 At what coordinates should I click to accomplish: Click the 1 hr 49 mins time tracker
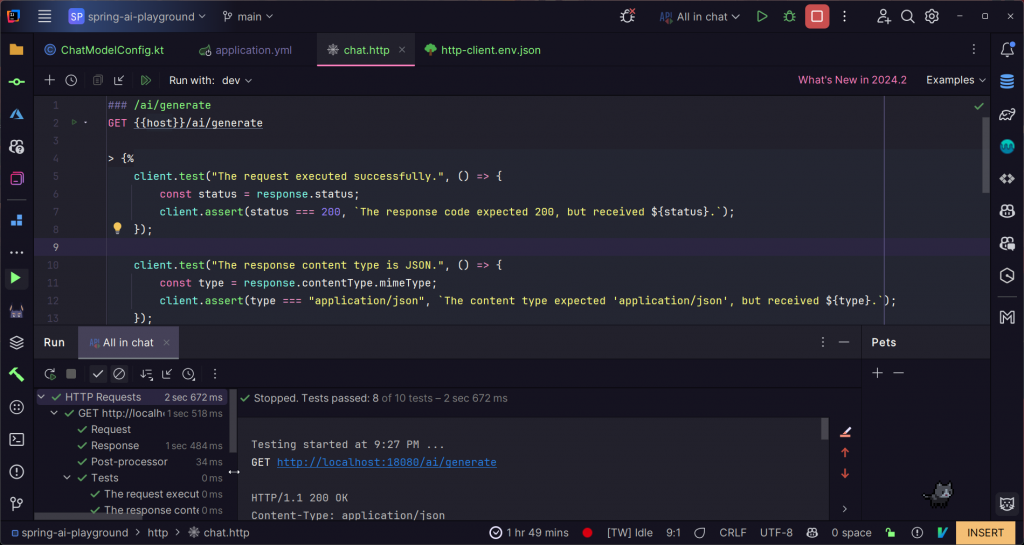(529, 533)
